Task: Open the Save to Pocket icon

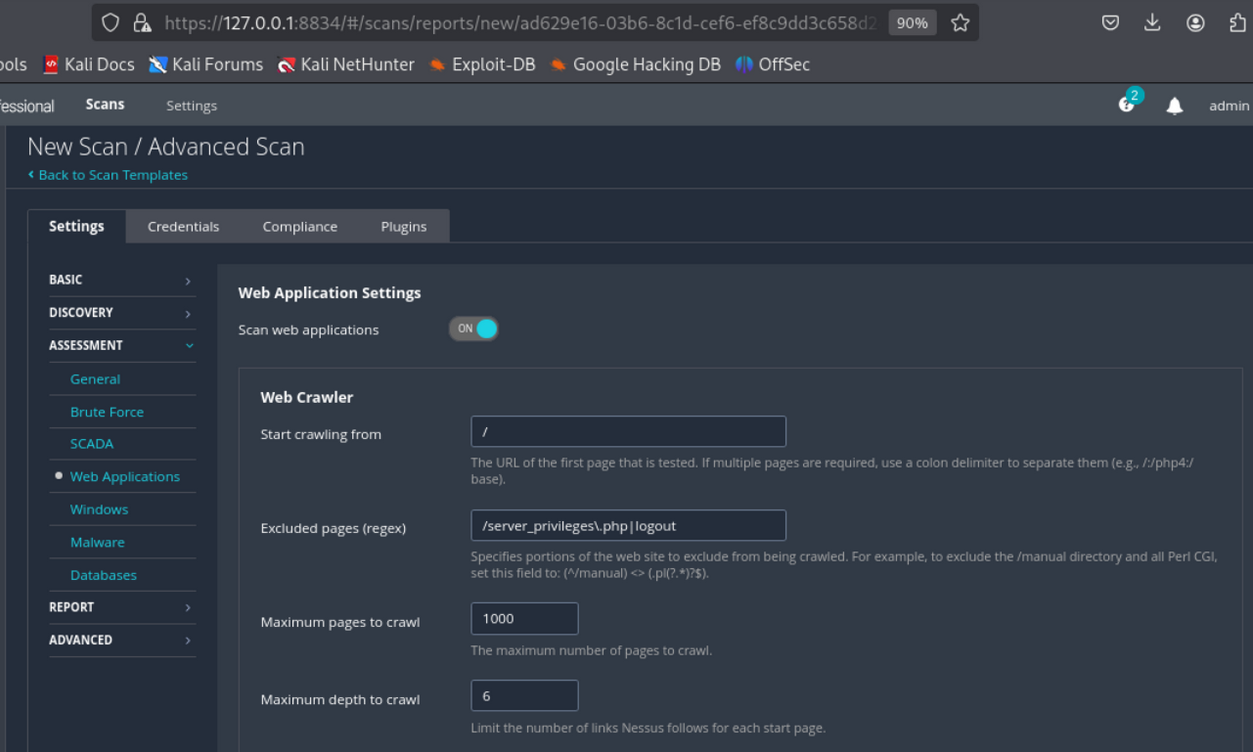Action: coord(1110,23)
